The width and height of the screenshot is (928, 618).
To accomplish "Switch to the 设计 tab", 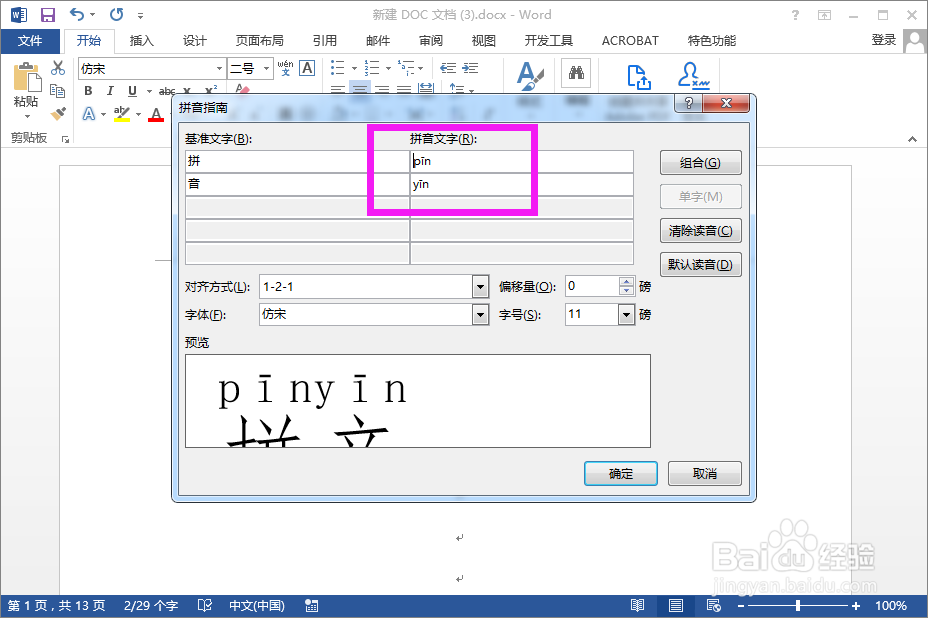I will pyautogui.click(x=195, y=41).
